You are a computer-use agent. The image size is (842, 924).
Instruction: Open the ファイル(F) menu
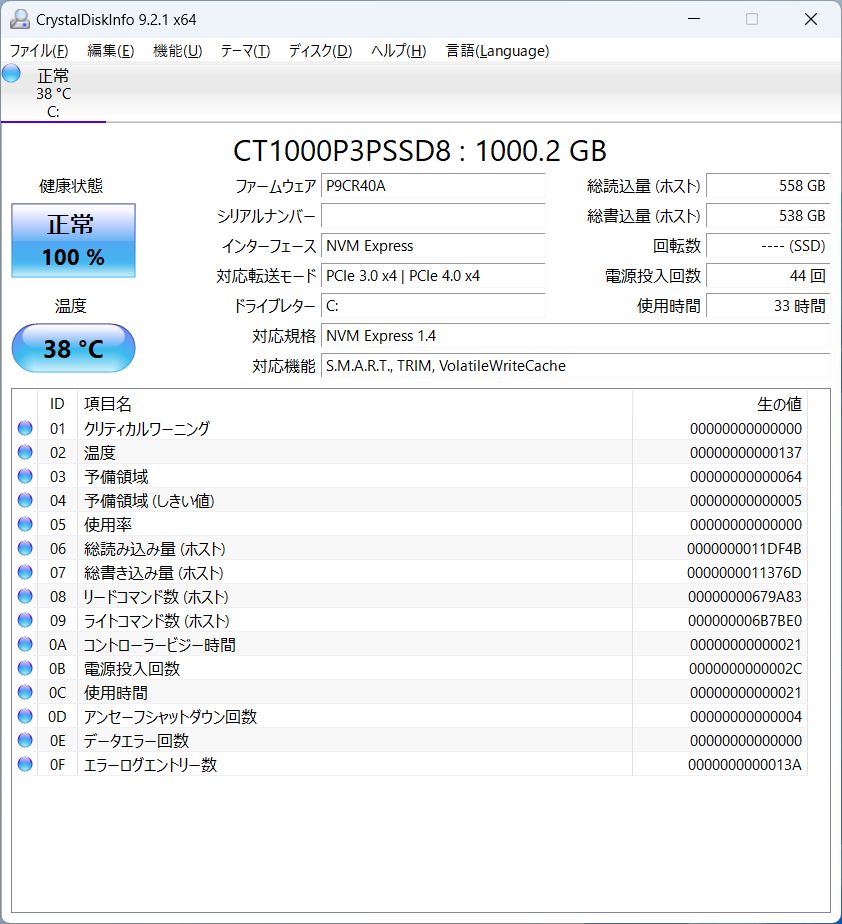(39, 51)
